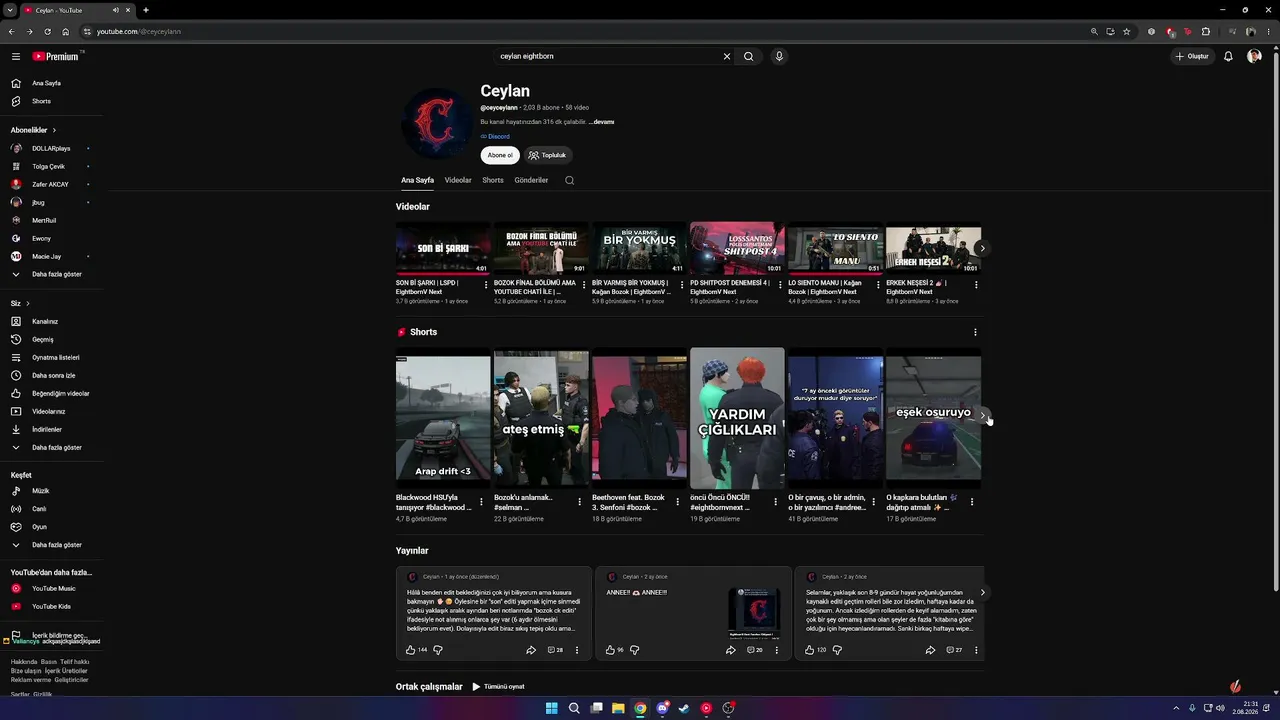This screenshot has height=720, width=1280.
Task: Open the Discord link on the channel
Action: (495, 136)
